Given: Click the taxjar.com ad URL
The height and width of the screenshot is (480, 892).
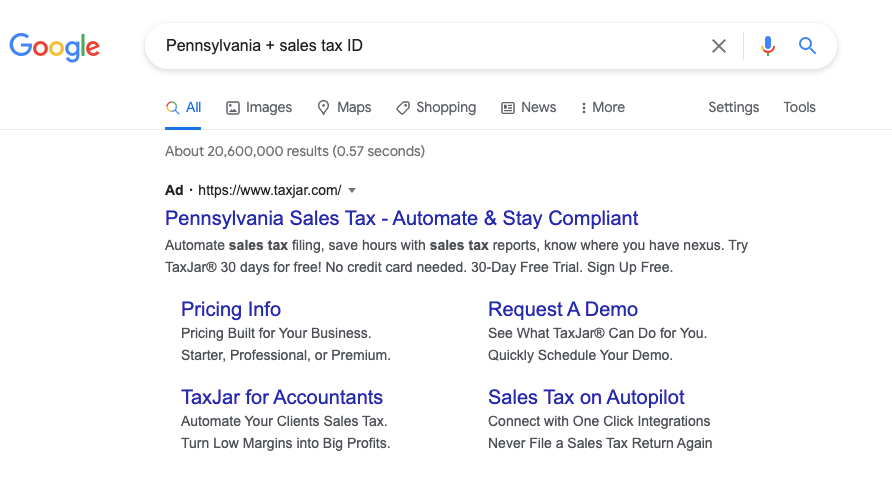Looking at the screenshot, I should click(270, 190).
